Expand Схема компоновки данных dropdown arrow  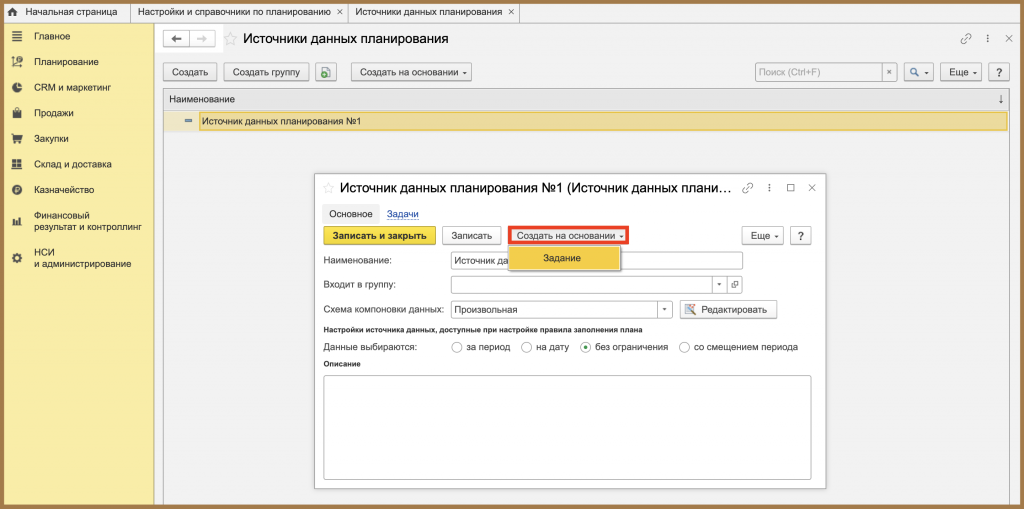[x=665, y=310]
